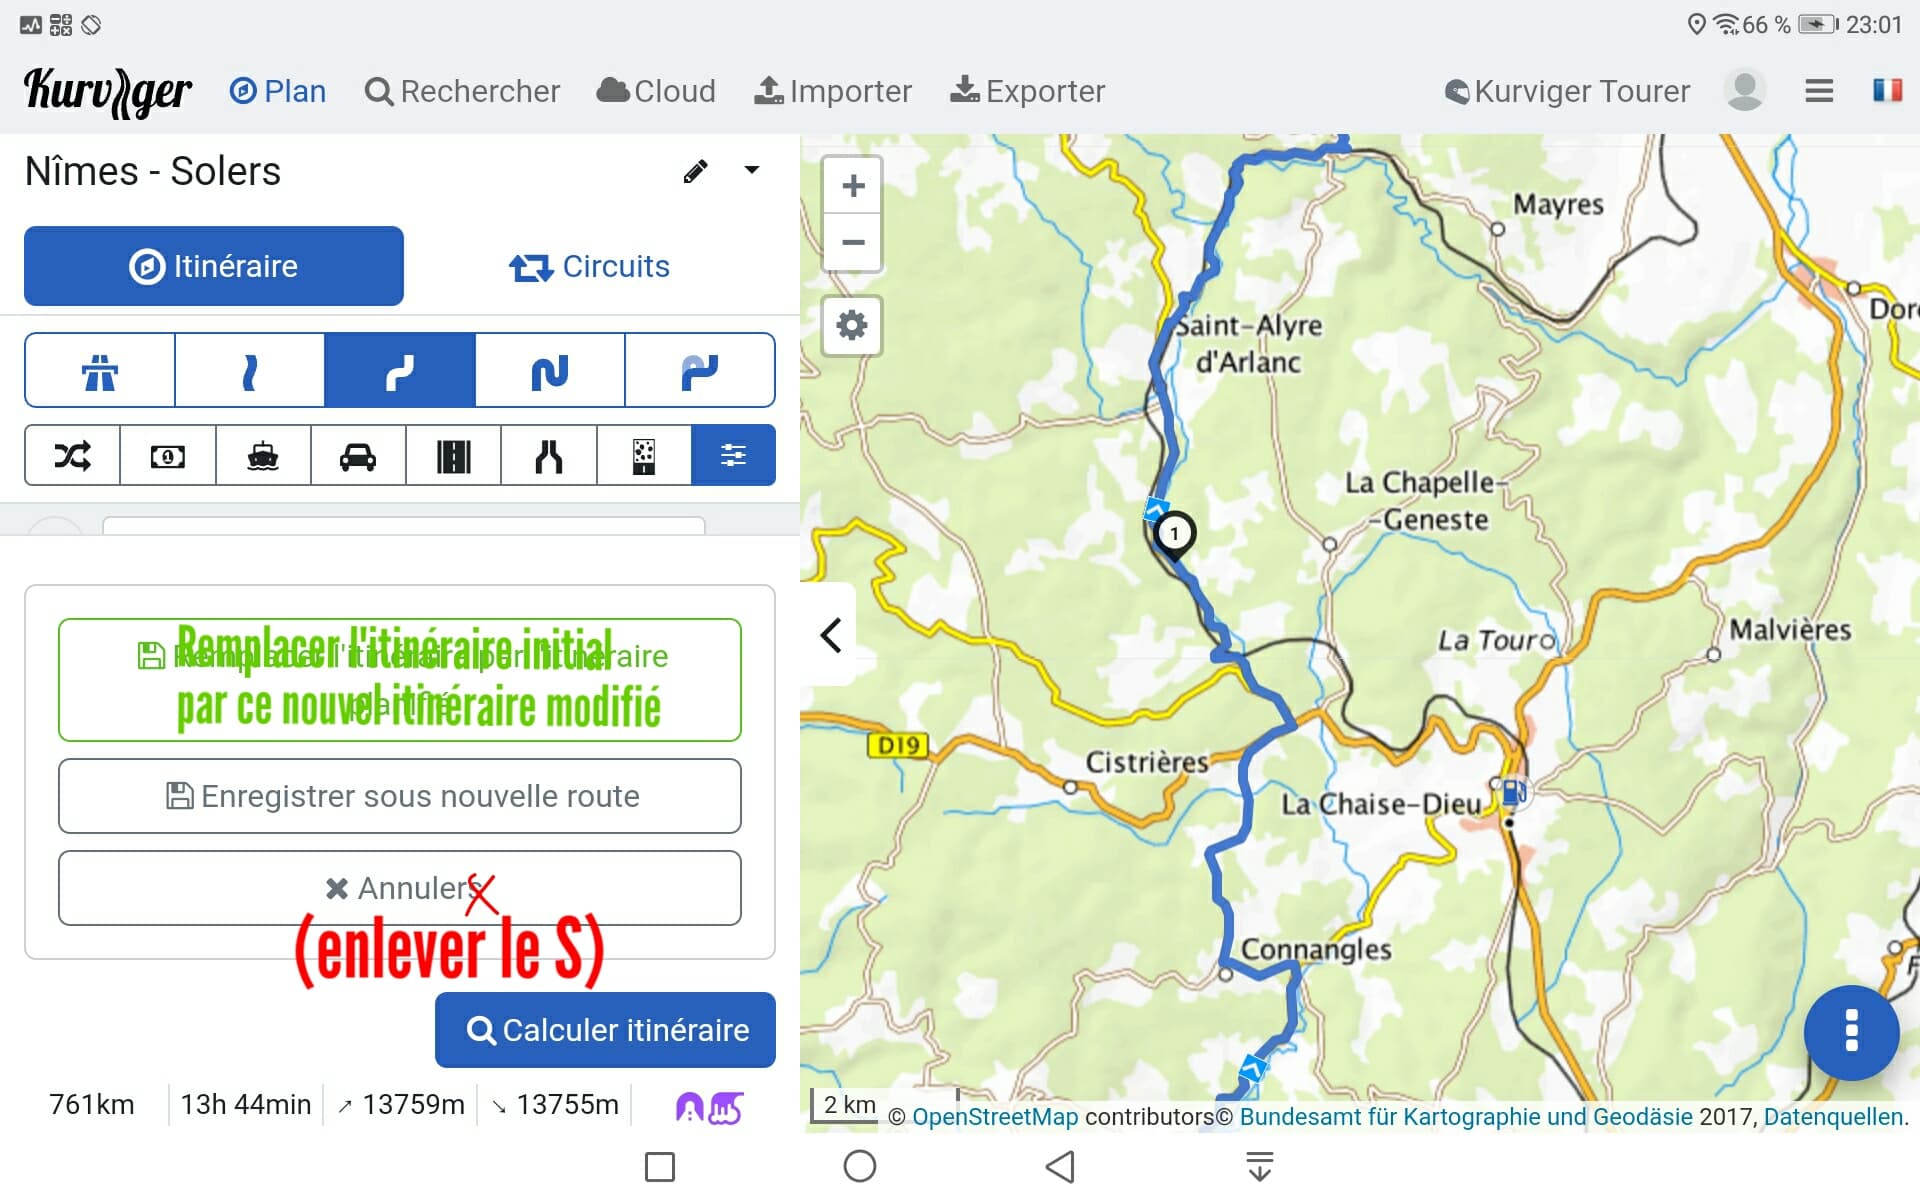Image resolution: width=1920 pixels, height=1200 pixels.
Task: Select waypoint marker 1 on map
Action: click(x=1174, y=535)
